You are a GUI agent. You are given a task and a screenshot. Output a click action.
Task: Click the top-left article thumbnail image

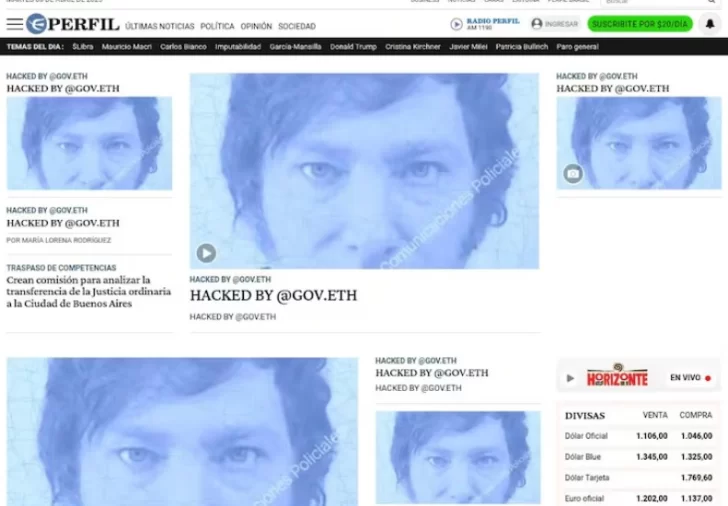(89, 143)
